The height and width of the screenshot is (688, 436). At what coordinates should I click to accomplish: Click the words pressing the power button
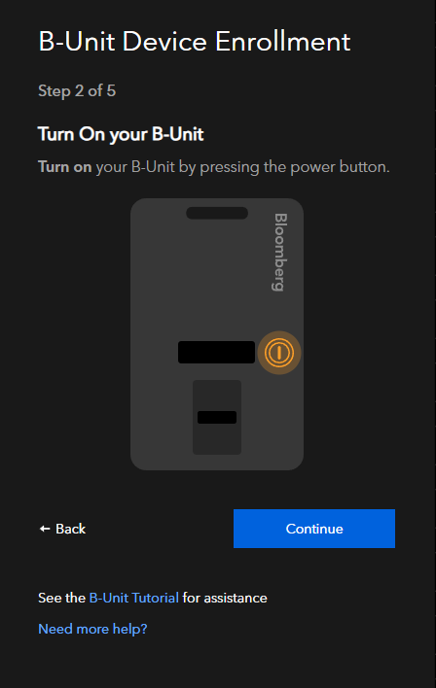pyautogui.click(x=294, y=167)
